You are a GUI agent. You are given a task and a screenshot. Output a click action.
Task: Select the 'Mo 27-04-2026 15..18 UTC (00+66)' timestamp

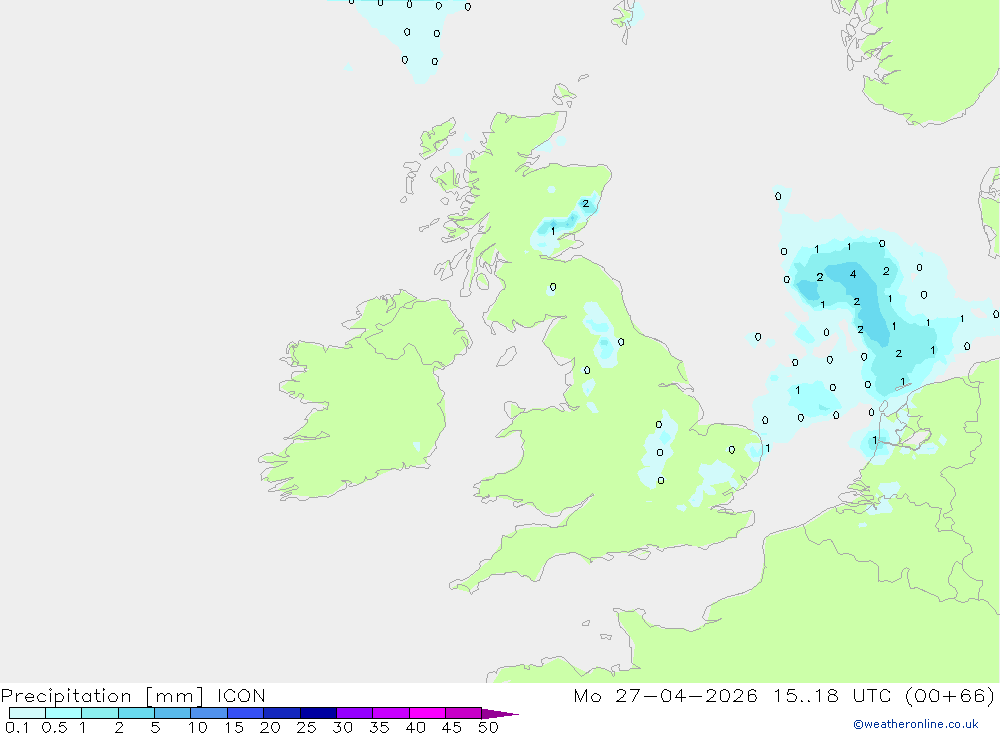point(784,695)
